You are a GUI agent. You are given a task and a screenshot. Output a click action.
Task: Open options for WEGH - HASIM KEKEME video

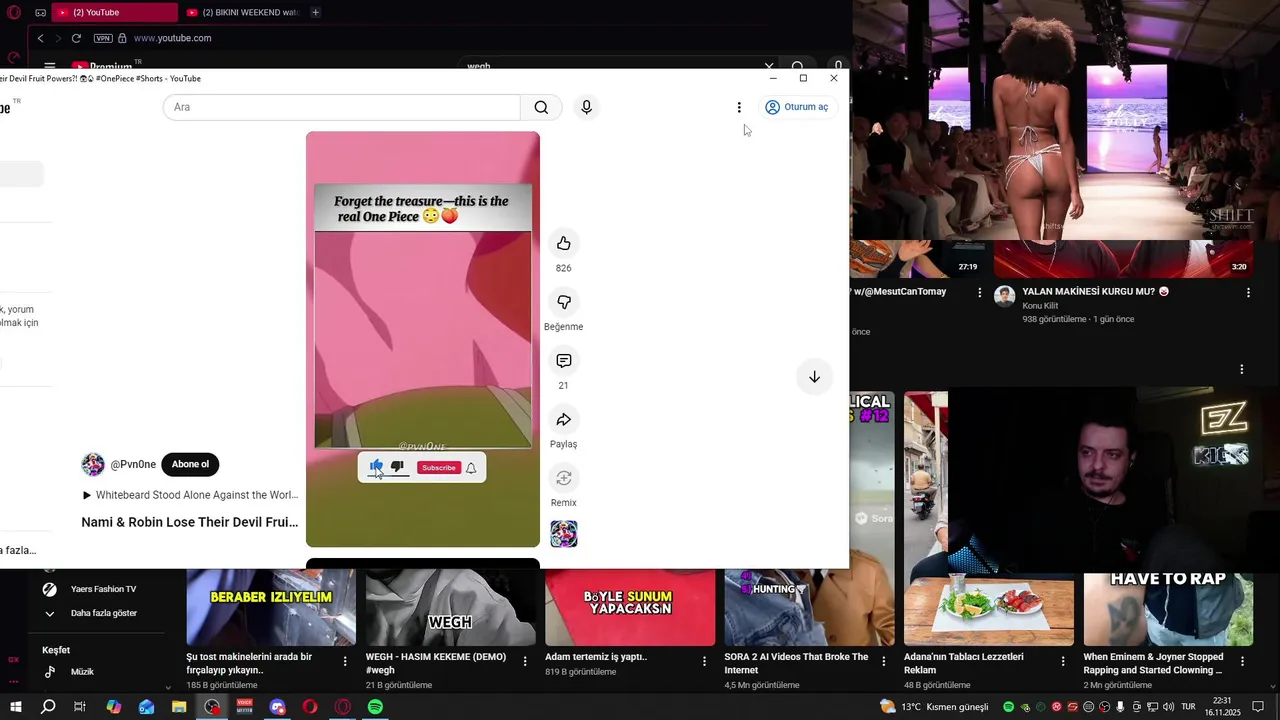point(525,661)
